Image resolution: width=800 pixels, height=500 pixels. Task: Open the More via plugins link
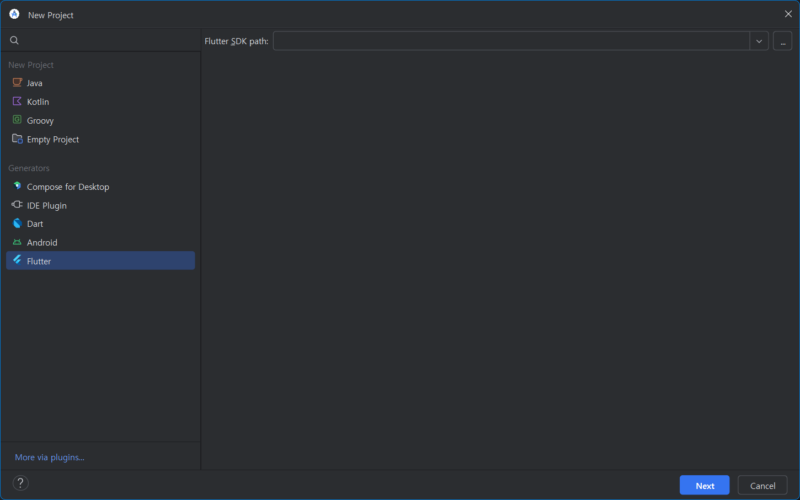coord(49,458)
